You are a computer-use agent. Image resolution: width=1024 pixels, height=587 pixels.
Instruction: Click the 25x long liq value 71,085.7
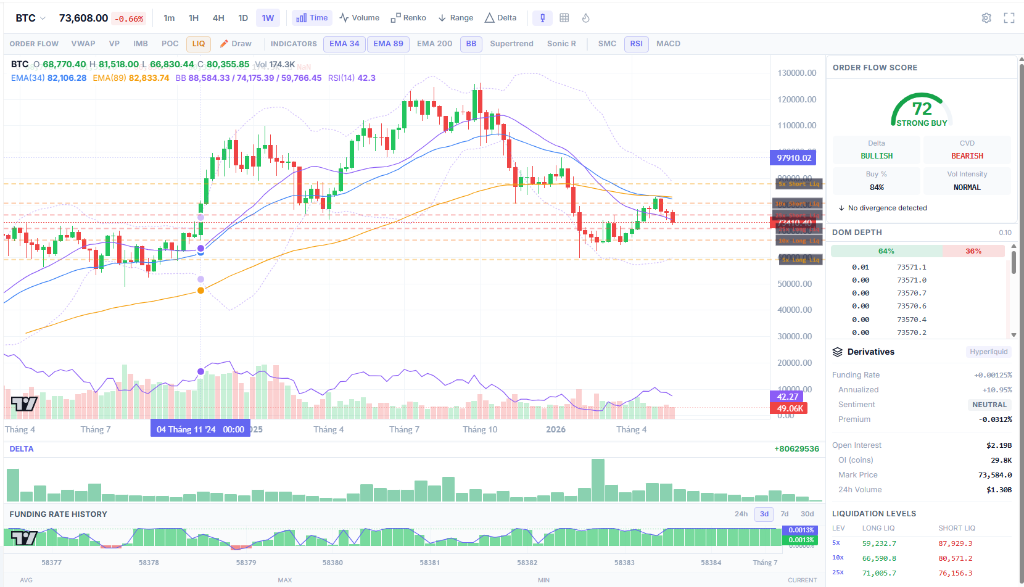click(879, 573)
